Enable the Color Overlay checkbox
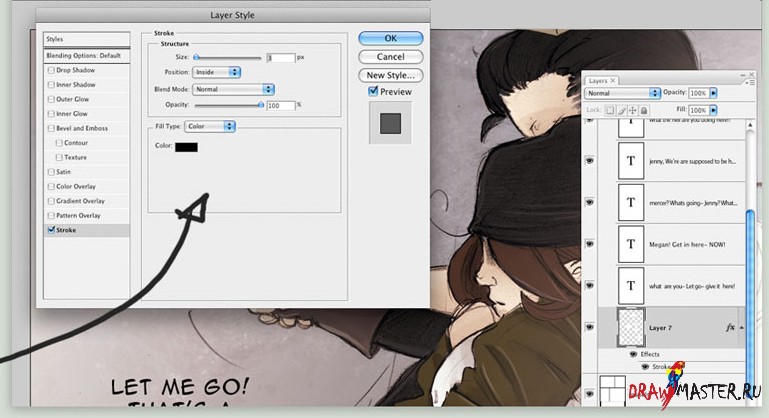The image size is (769, 418). 51,186
